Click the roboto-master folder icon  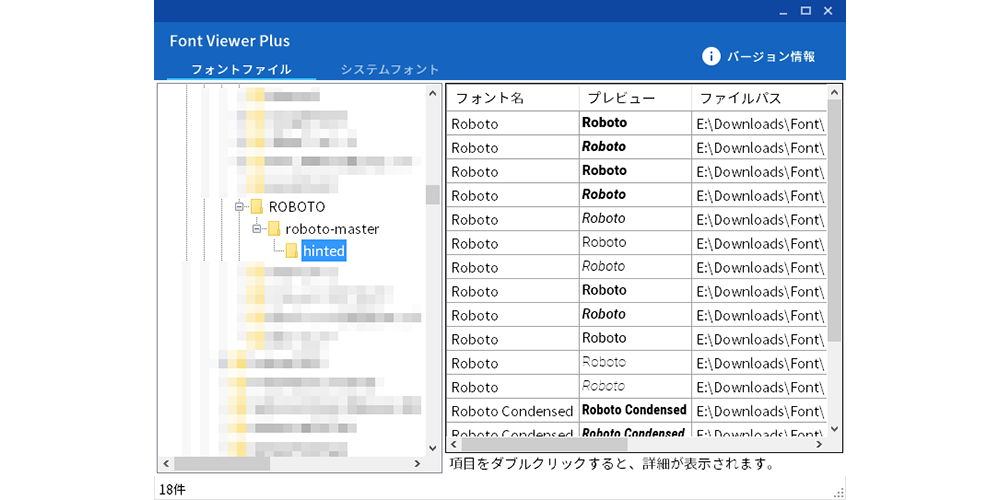coord(274,228)
